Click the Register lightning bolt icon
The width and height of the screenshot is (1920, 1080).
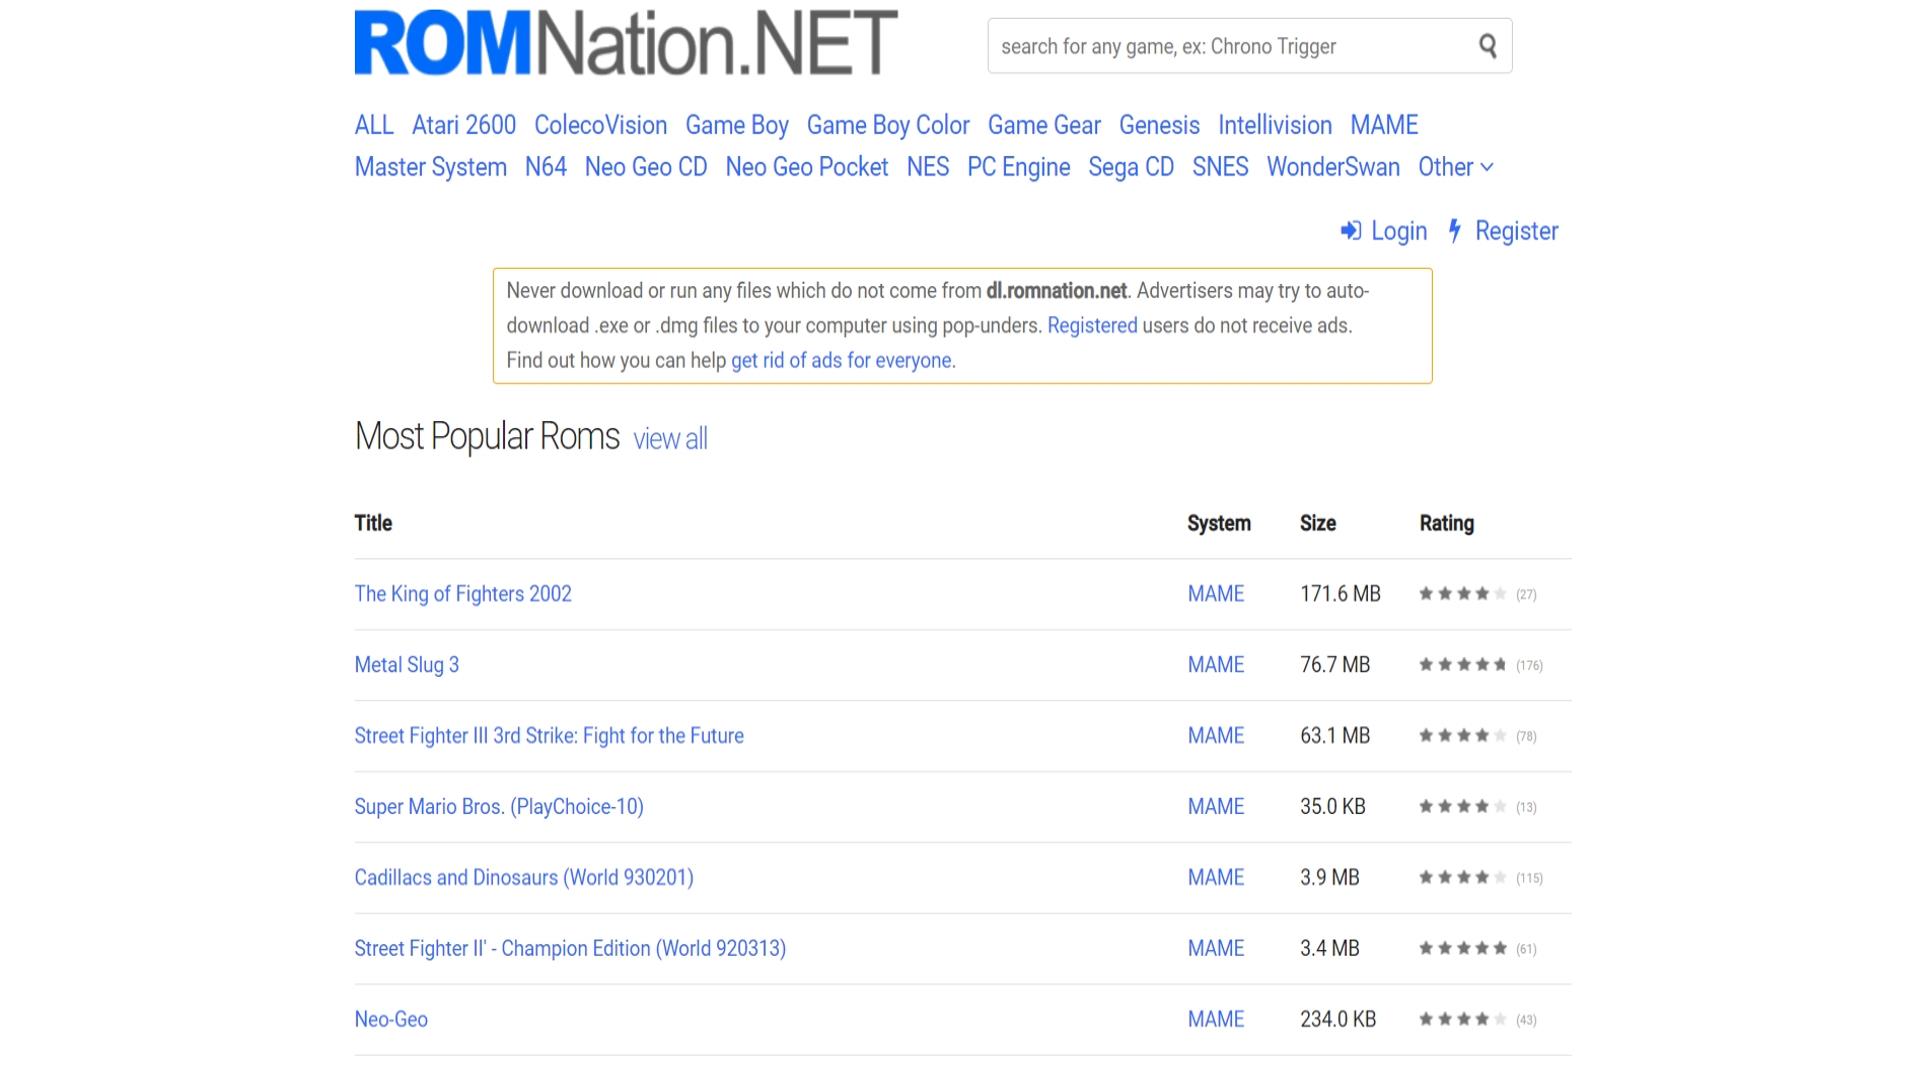click(x=1455, y=231)
